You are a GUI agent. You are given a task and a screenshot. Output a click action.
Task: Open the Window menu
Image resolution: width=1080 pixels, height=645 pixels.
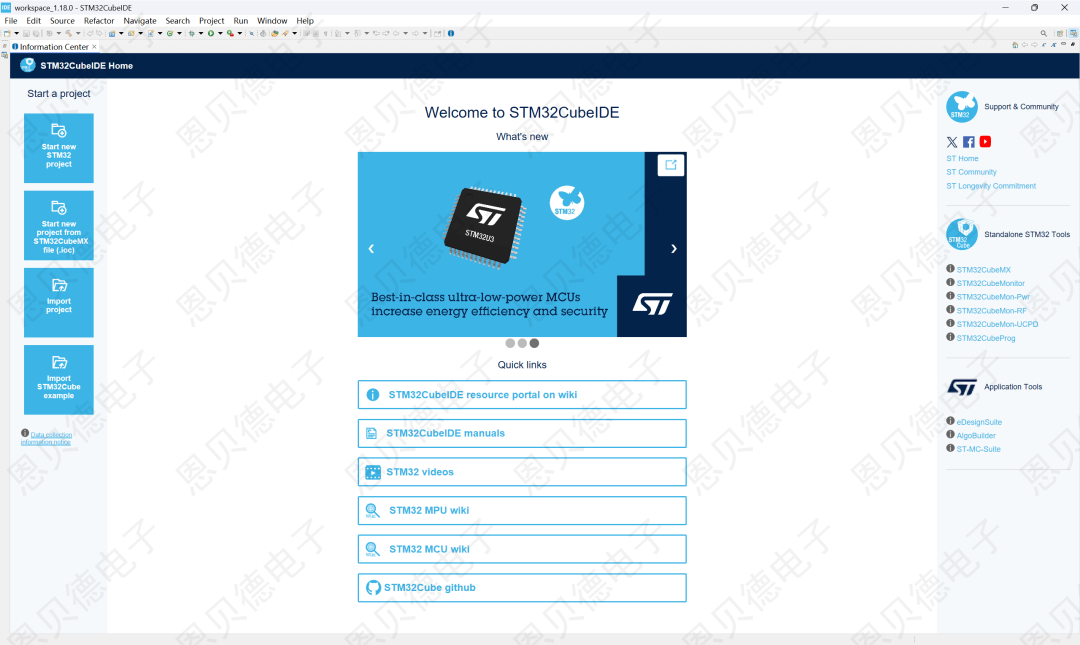[272, 21]
